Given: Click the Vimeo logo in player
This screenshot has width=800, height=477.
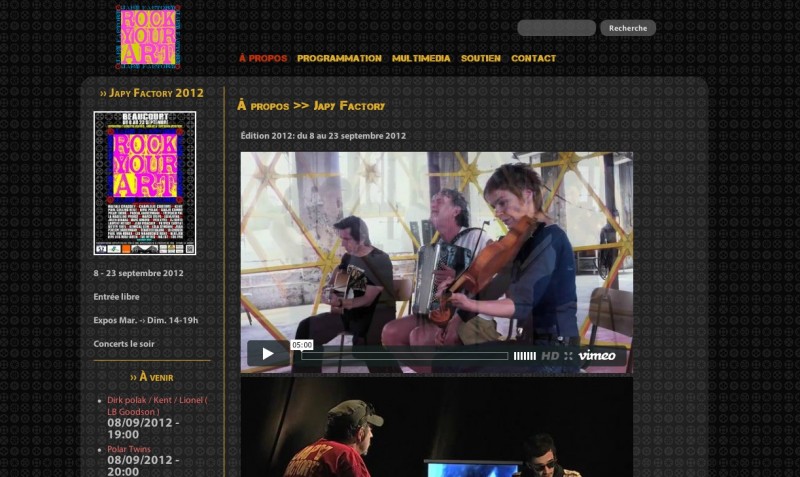Looking at the screenshot, I should (597, 356).
